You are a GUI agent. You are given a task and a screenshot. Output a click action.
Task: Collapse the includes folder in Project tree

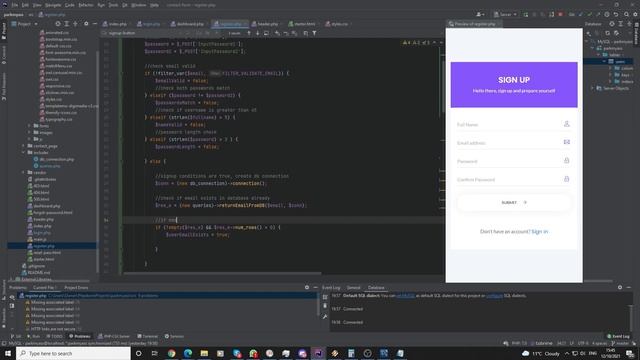click(23, 152)
